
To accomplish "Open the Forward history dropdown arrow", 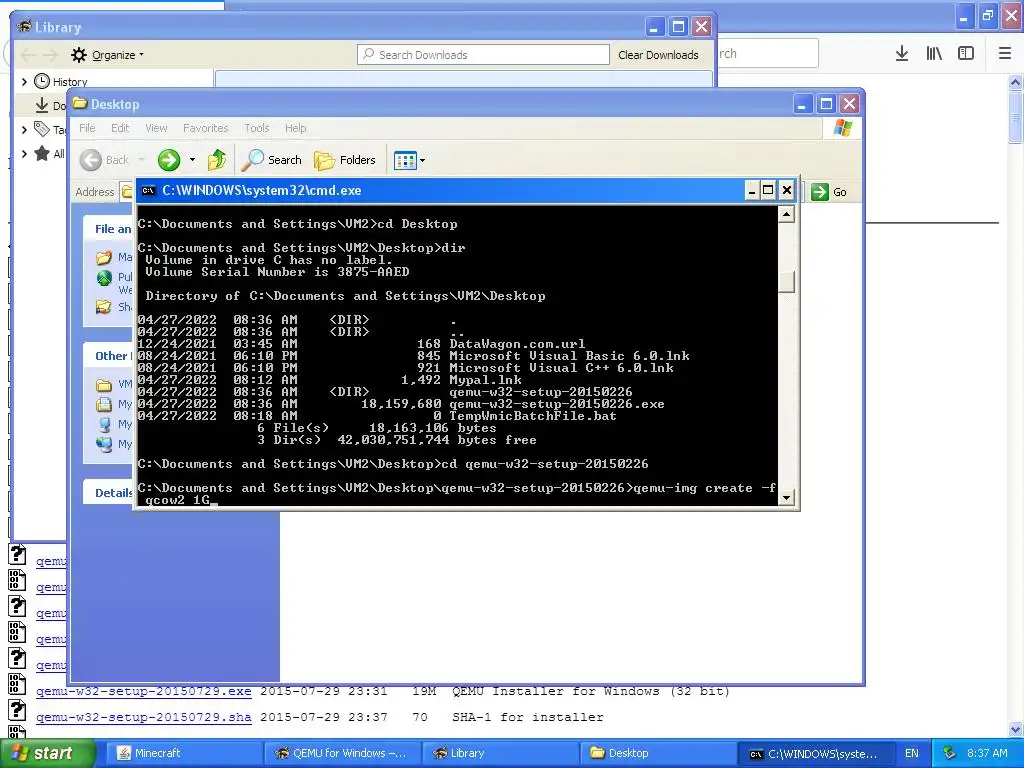I will pos(192,160).
